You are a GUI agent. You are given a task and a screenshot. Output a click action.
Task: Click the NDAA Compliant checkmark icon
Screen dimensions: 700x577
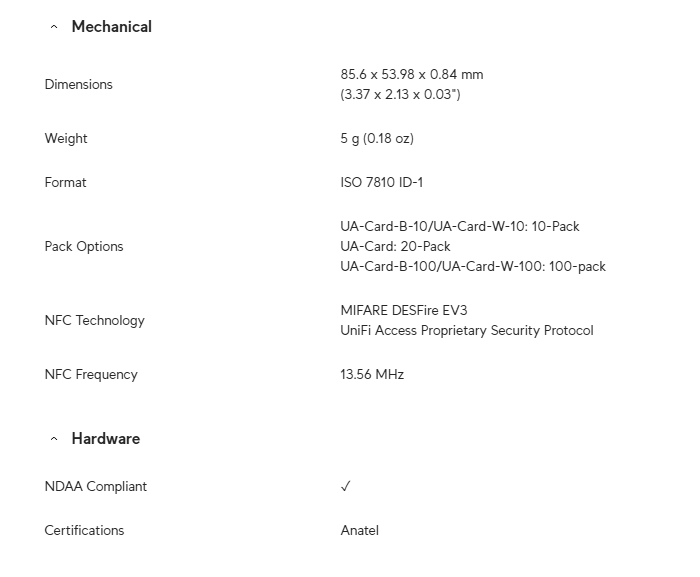346,486
